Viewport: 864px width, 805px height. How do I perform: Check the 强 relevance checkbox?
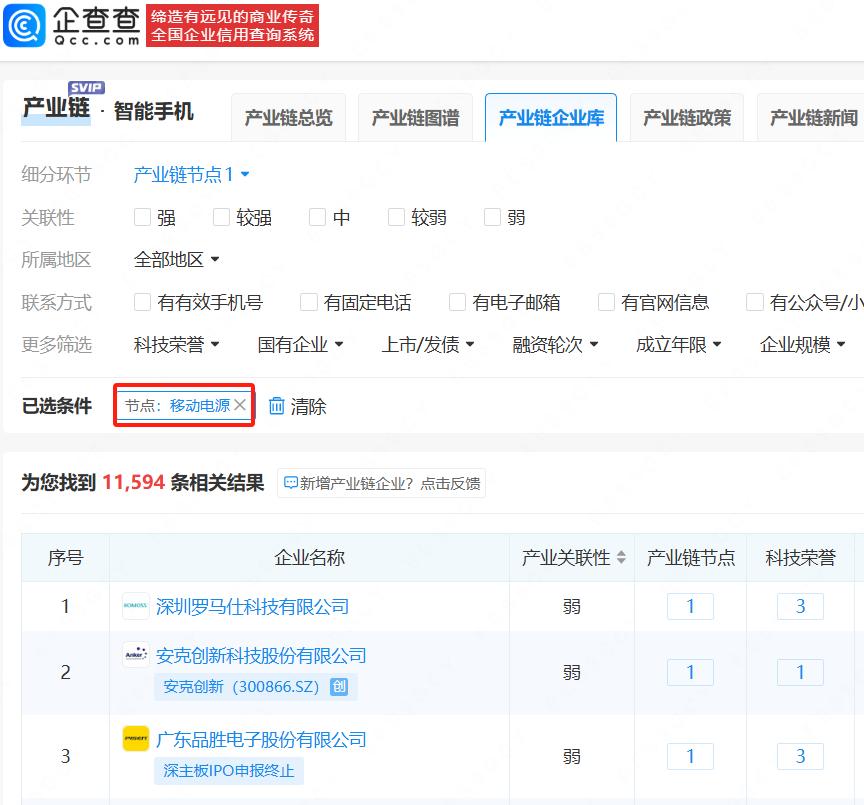pos(142,217)
